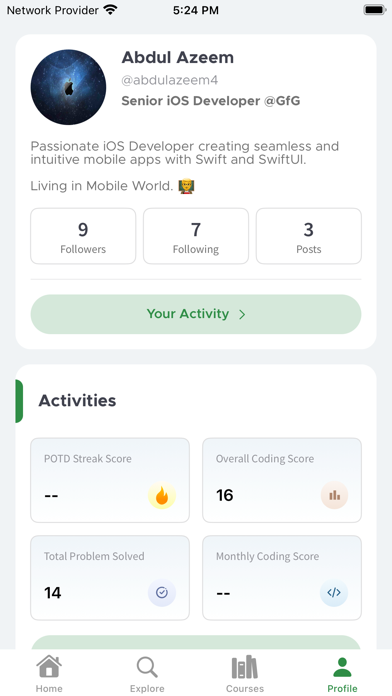The width and height of the screenshot is (392, 696).
Task: Open the Total Problem Solved card
Action: point(110,577)
